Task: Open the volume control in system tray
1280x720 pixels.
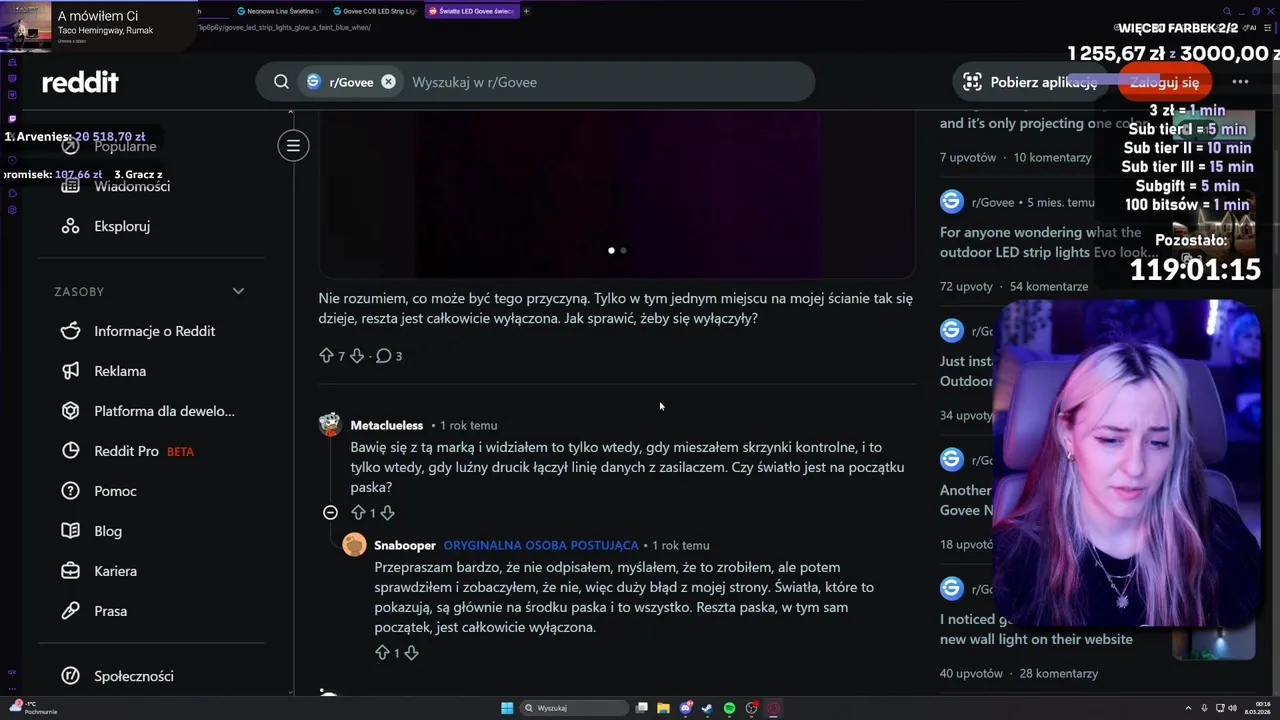Action: click(1231, 708)
